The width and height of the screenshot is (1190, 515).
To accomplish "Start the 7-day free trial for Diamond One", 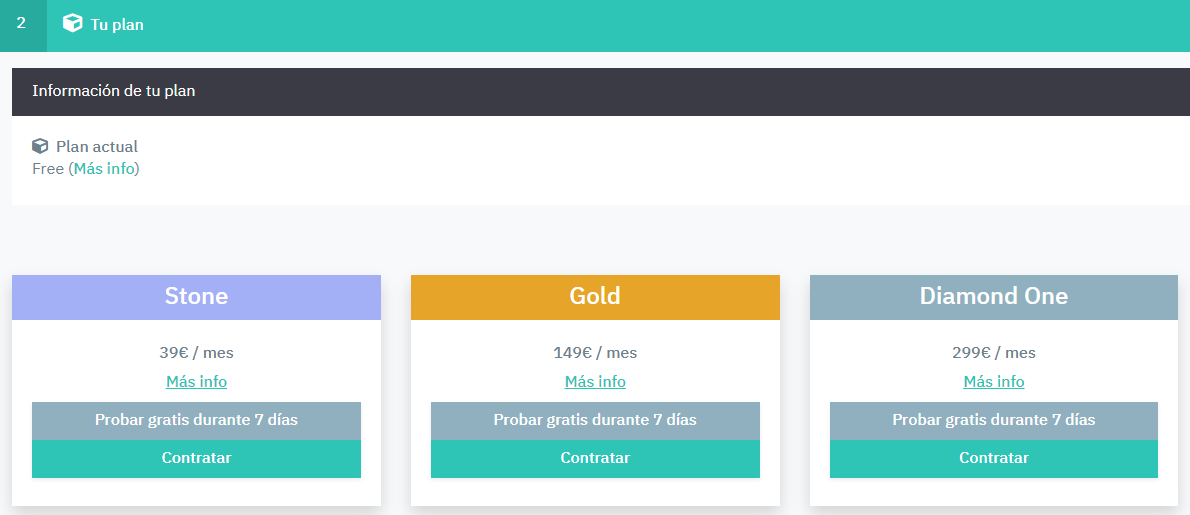I will [x=993, y=420].
